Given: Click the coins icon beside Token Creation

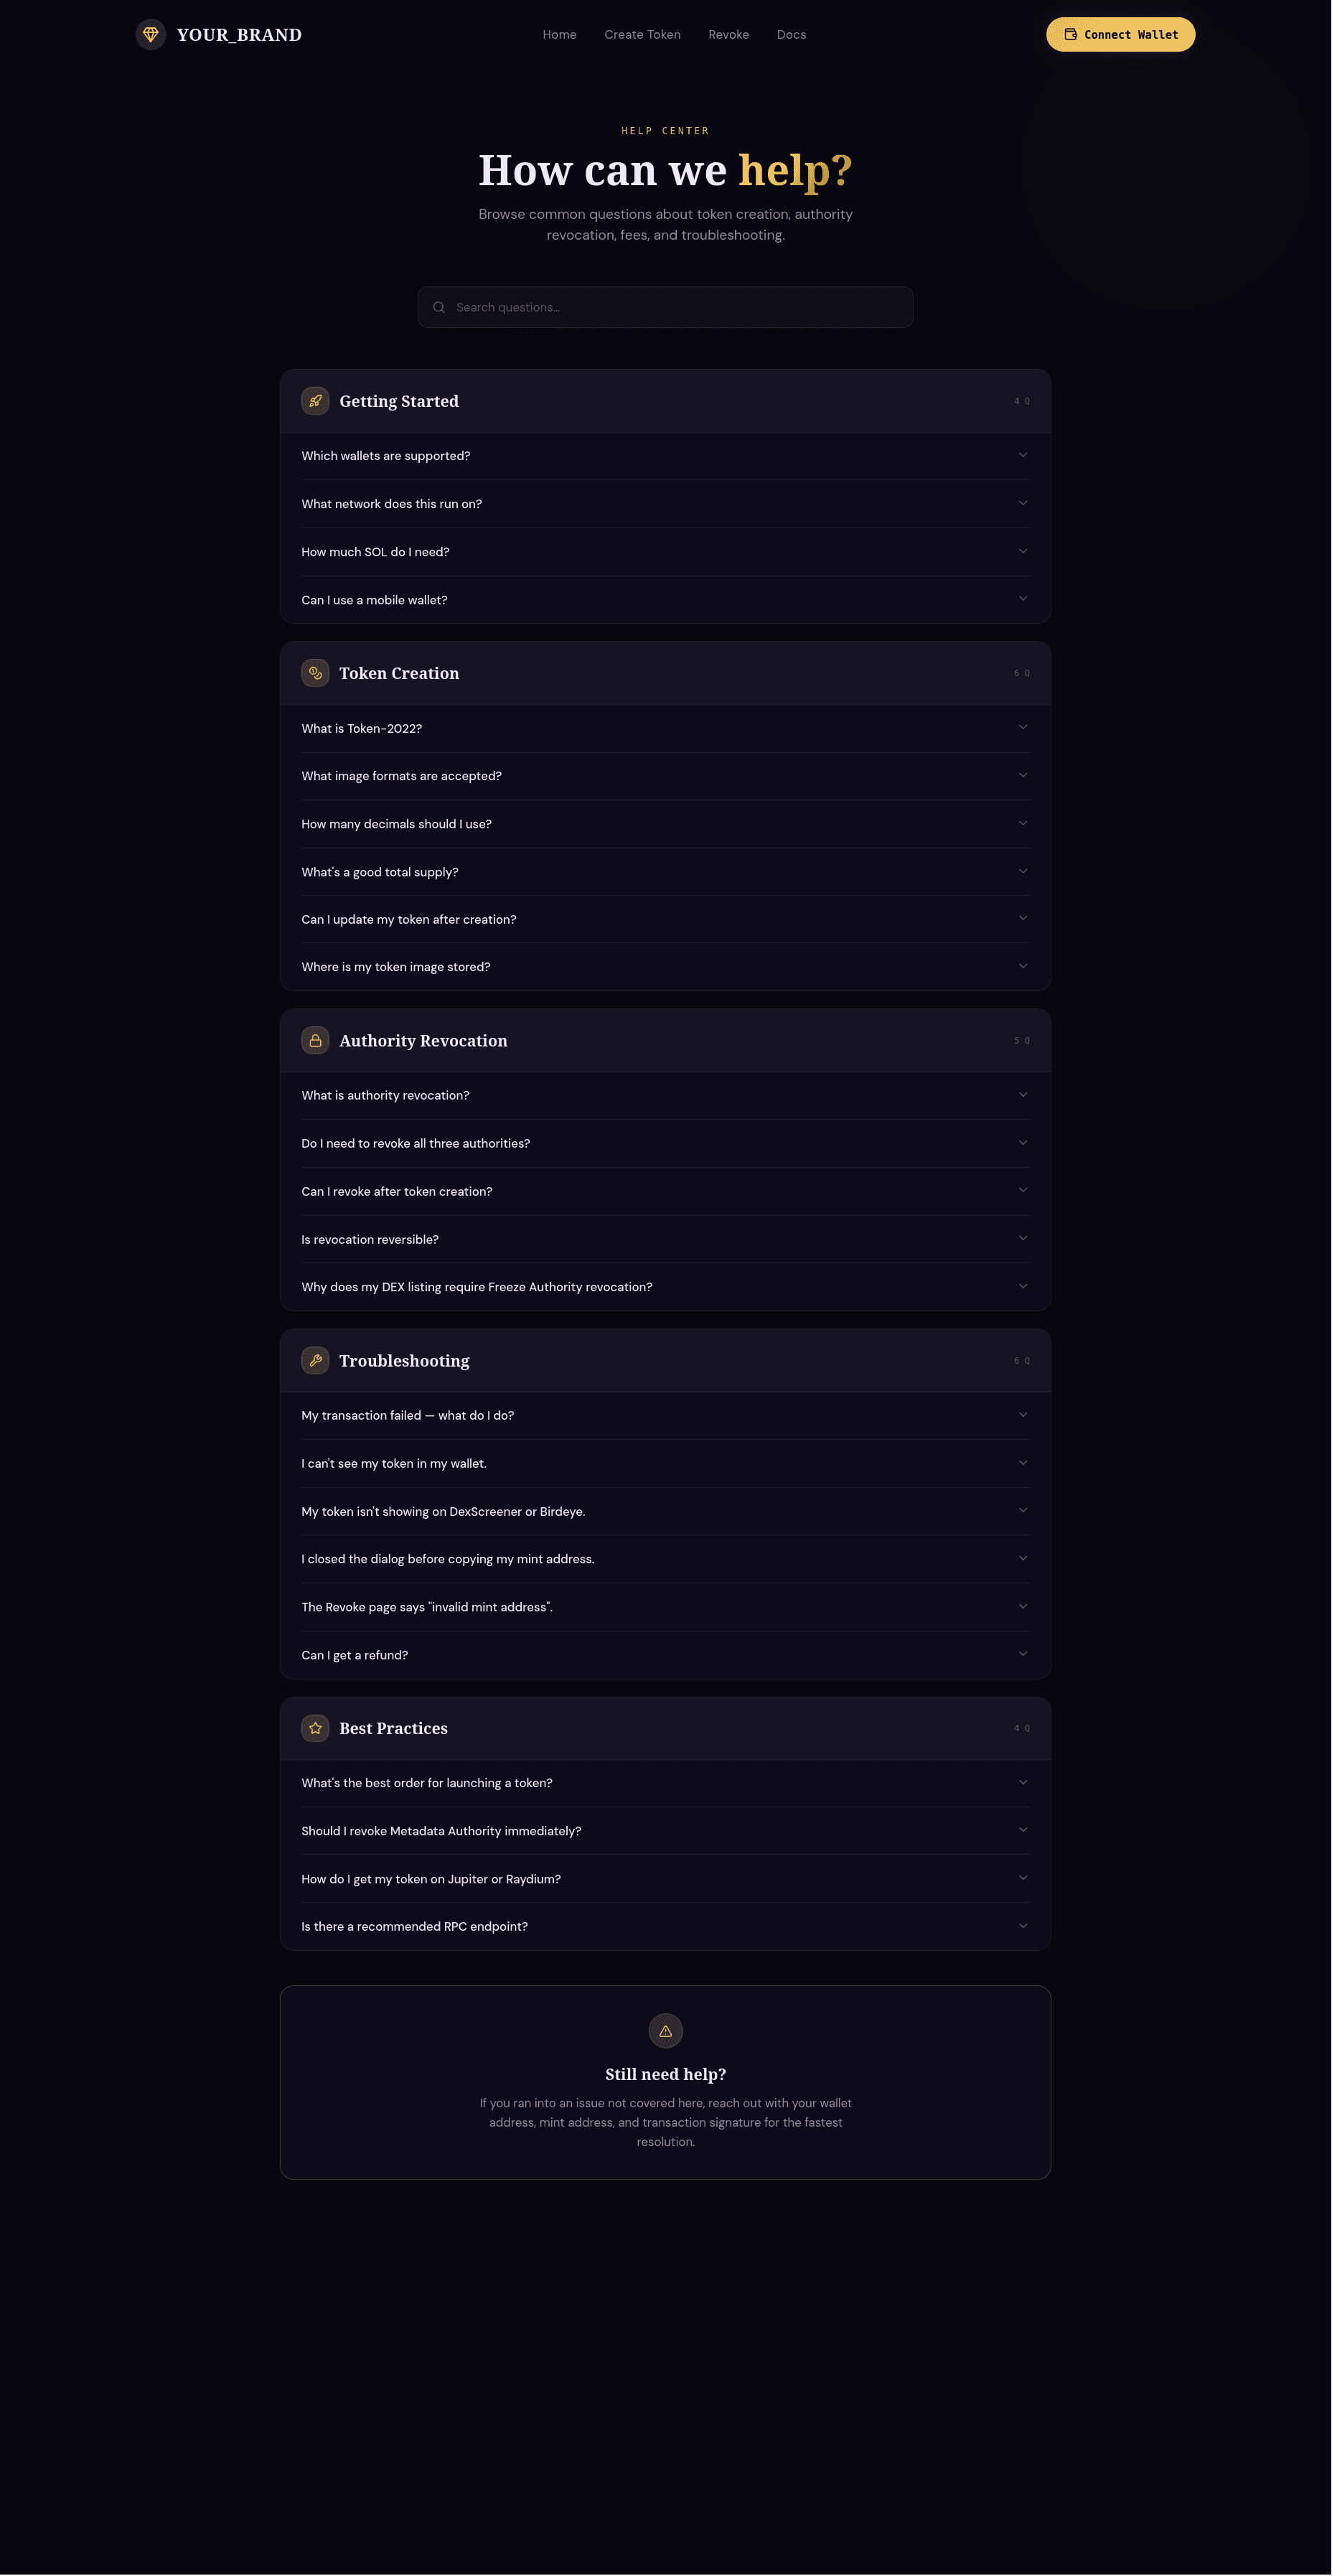Looking at the screenshot, I should click(315, 673).
